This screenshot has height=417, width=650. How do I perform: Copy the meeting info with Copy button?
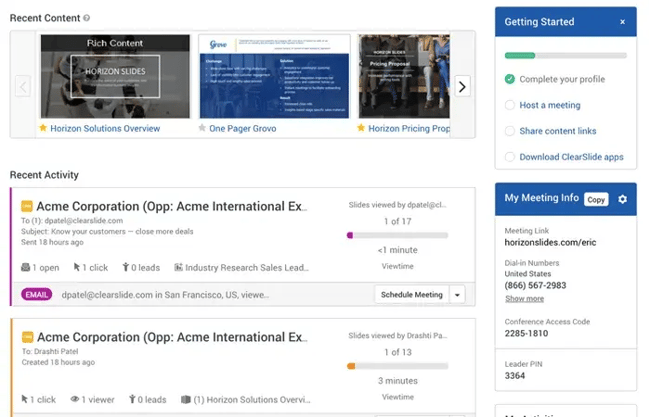click(x=595, y=199)
